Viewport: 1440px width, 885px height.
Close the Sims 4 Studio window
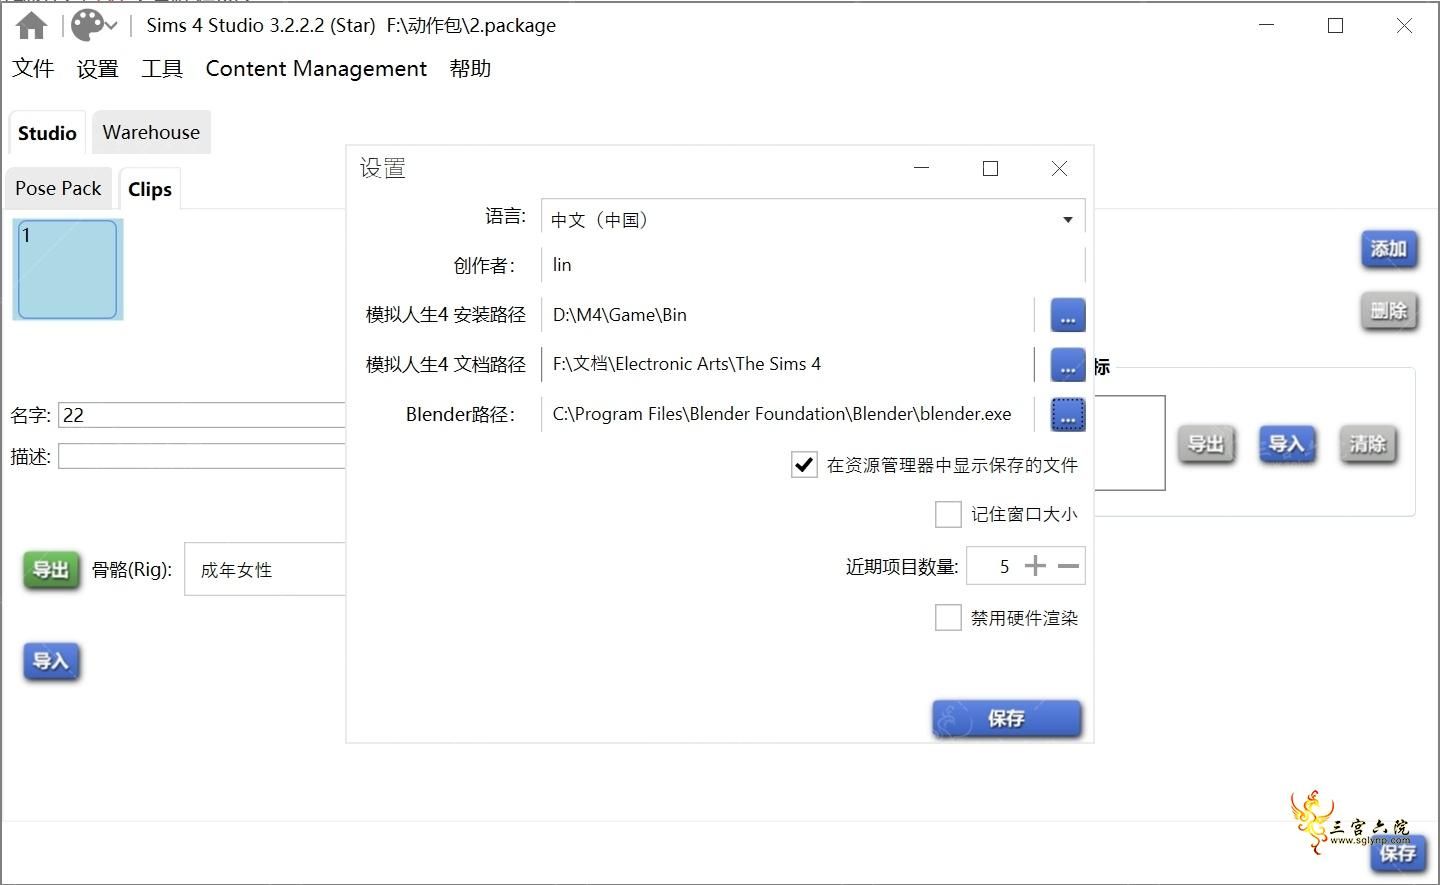[x=1404, y=26]
